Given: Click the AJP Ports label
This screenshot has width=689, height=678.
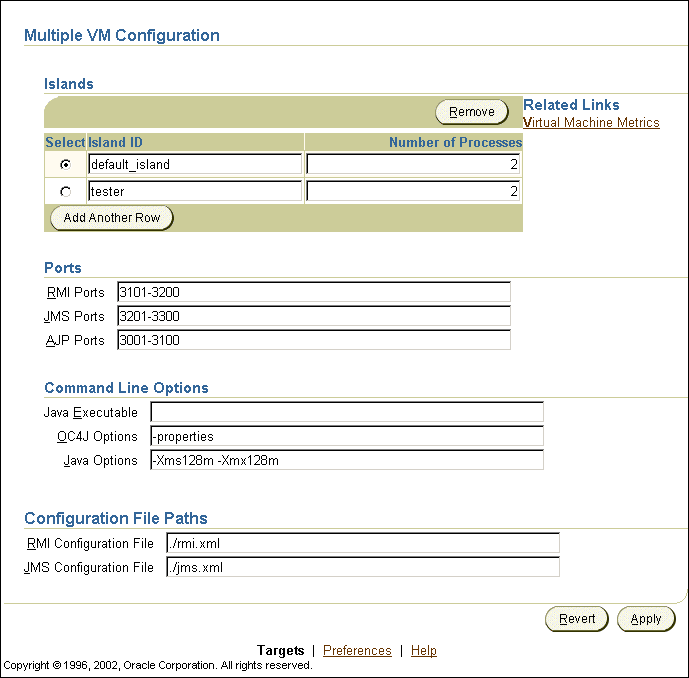Looking at the screenshot, I should point(75,341).
